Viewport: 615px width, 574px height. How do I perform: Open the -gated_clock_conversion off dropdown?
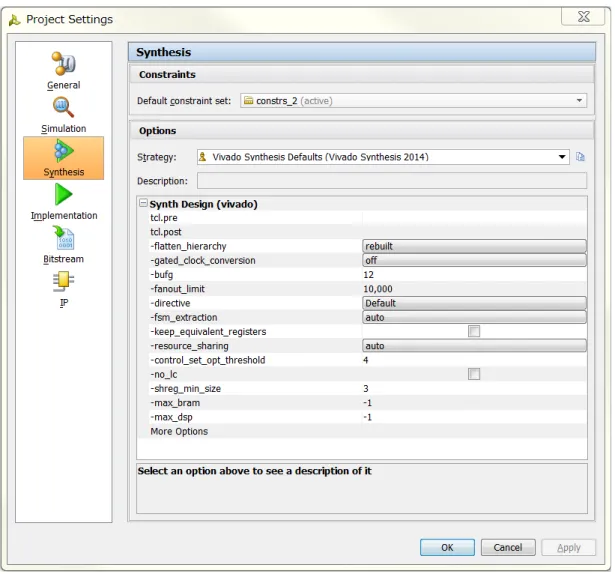tap(474, 260)
